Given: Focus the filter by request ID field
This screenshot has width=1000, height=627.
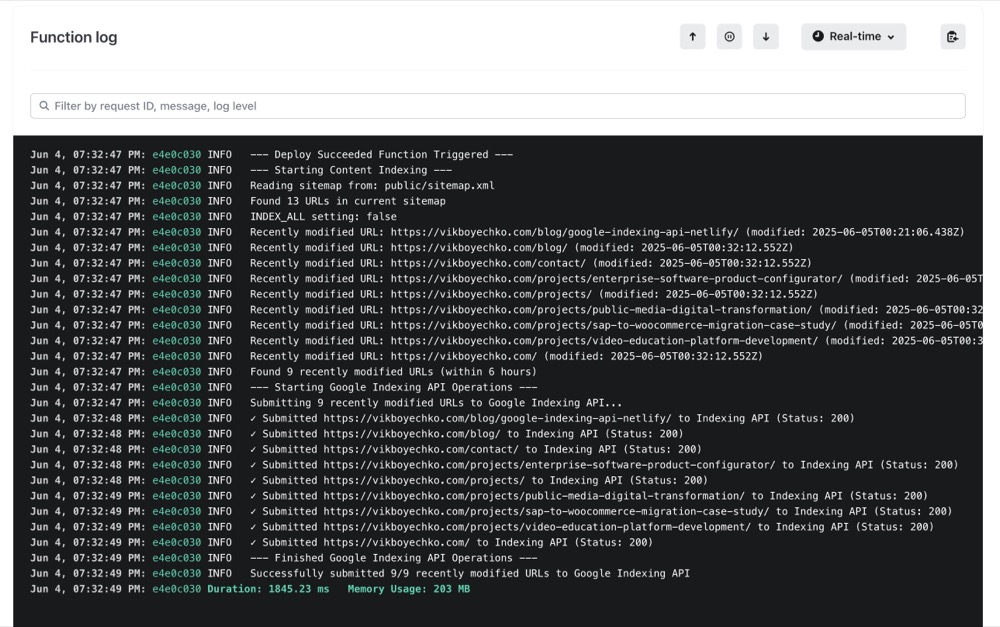Looking at the screenshot, I should 497,106.
